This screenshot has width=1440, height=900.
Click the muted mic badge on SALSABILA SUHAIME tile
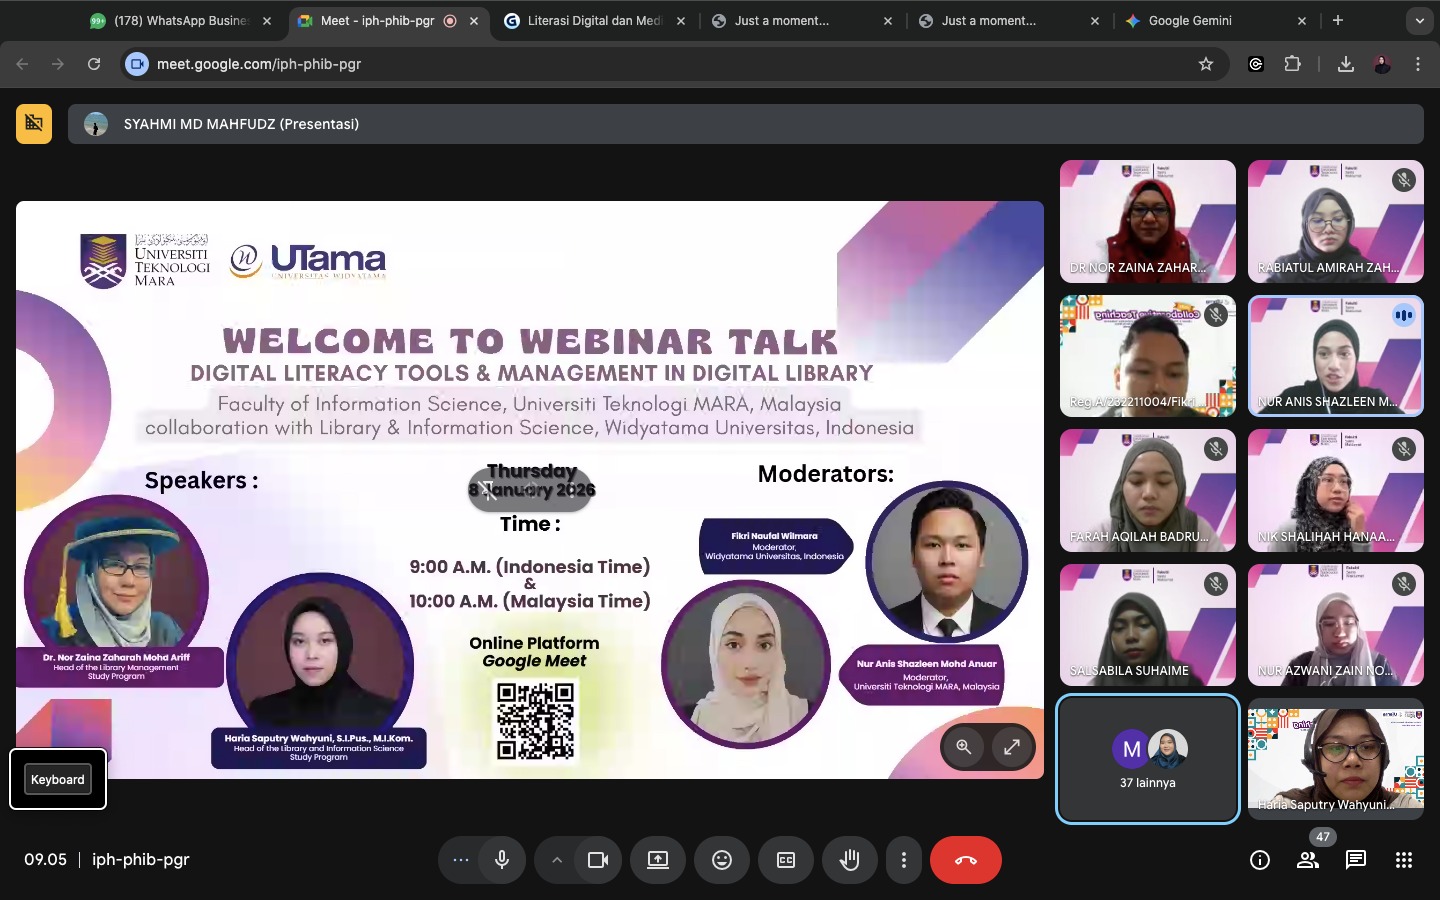click(1216, 584)
